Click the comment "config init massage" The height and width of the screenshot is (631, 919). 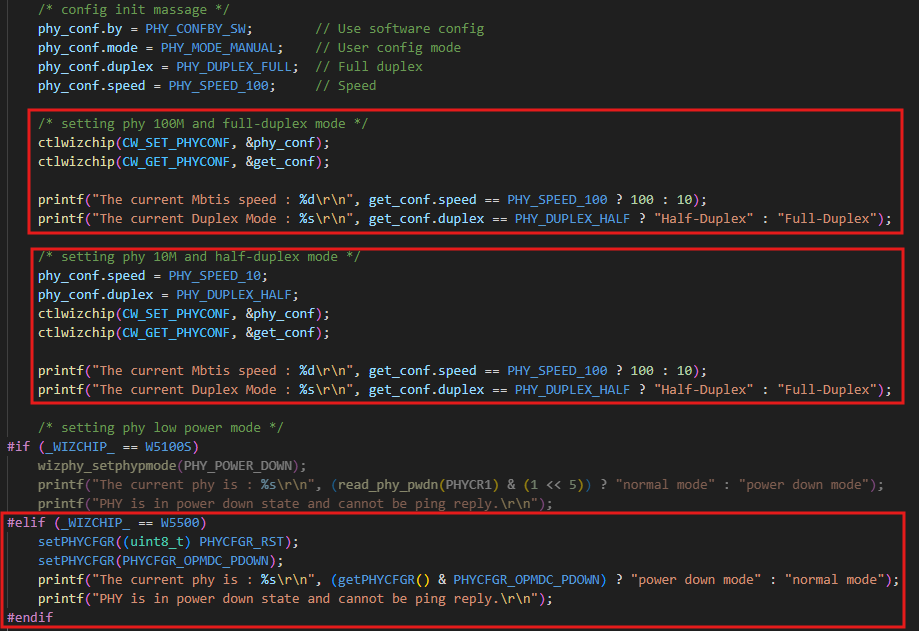click(x=134, y=9)
